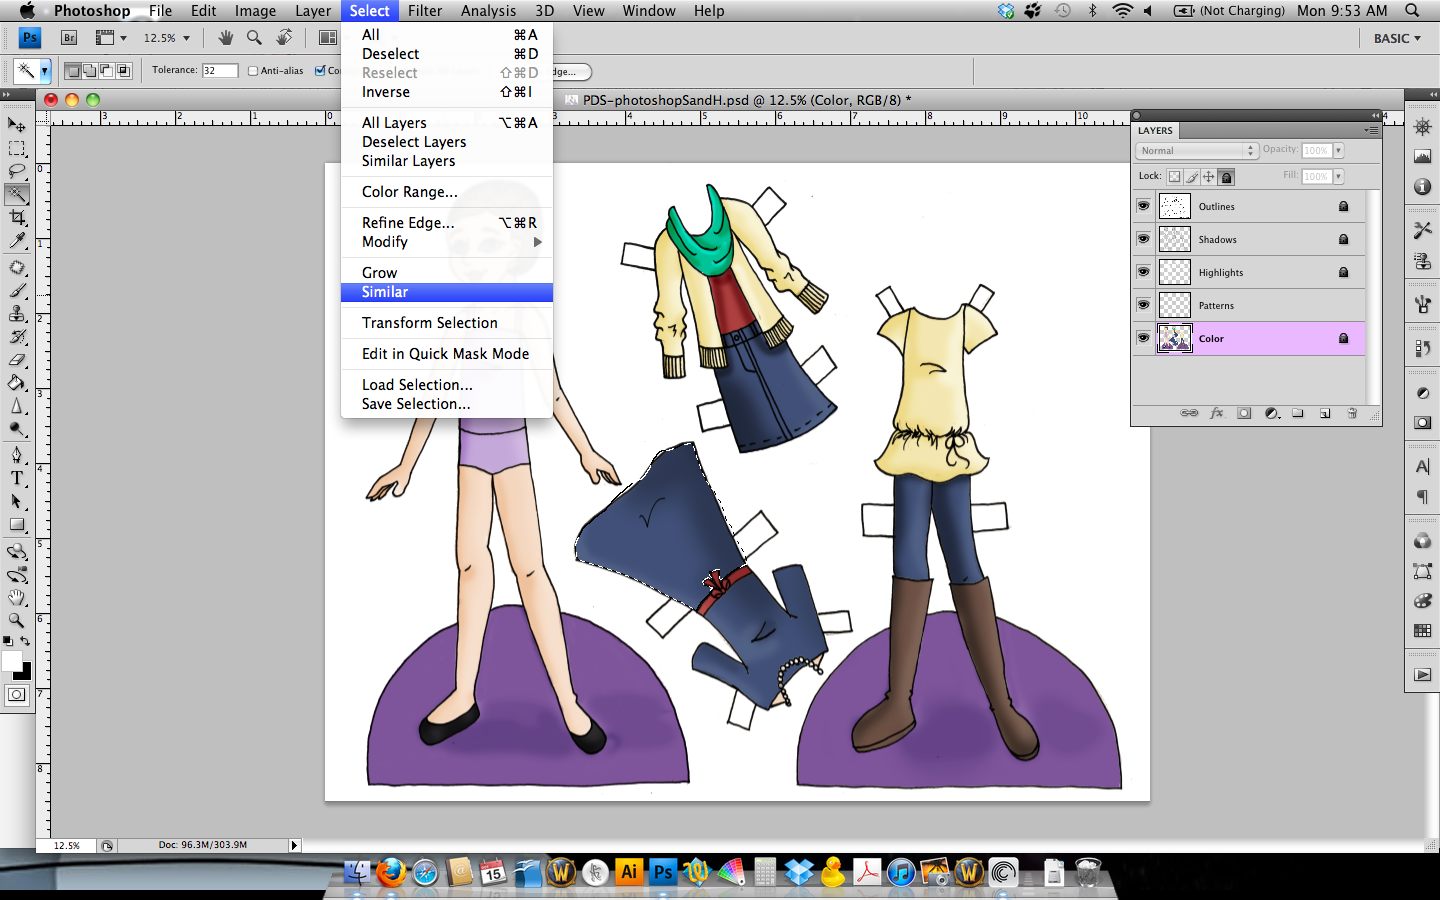Choose the Horizontal Type tool
Image resolution: width=1440 pixels, height=900 pixels.
(x=17, y=478)
